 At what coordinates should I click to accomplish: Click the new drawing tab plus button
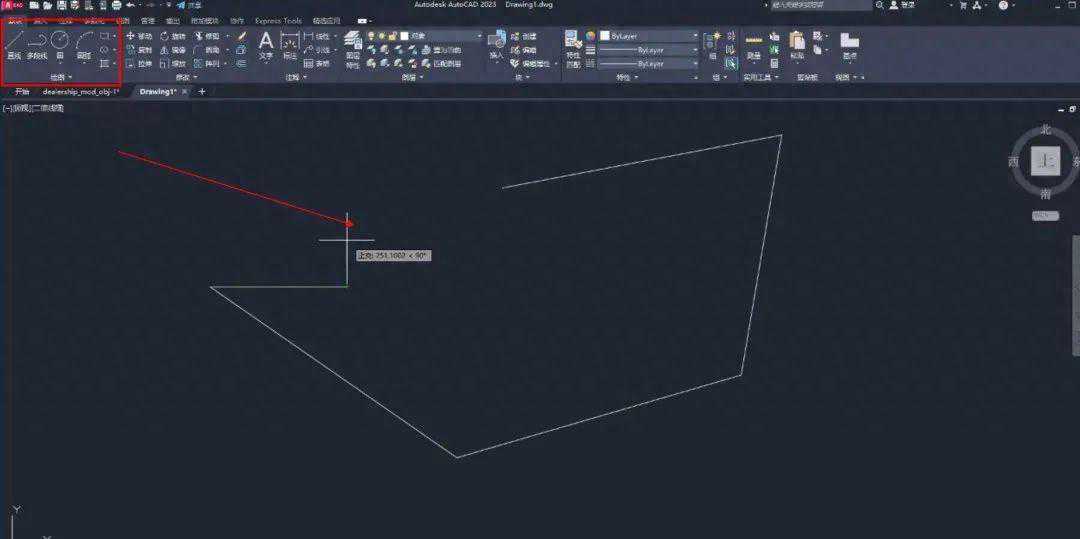(202, 91)
